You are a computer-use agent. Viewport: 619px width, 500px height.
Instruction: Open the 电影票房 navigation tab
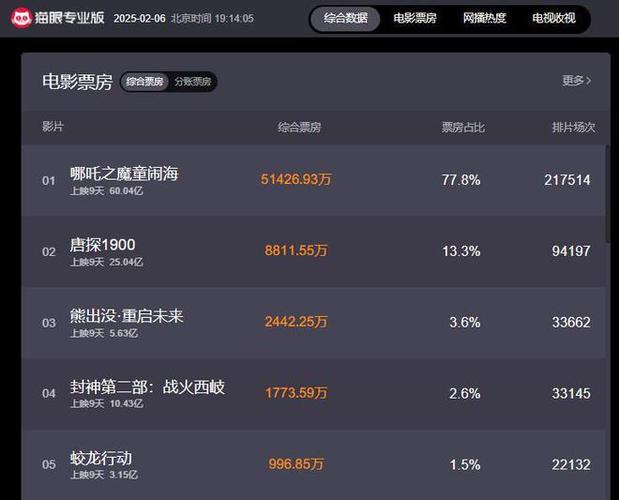(x=415, y=18)
